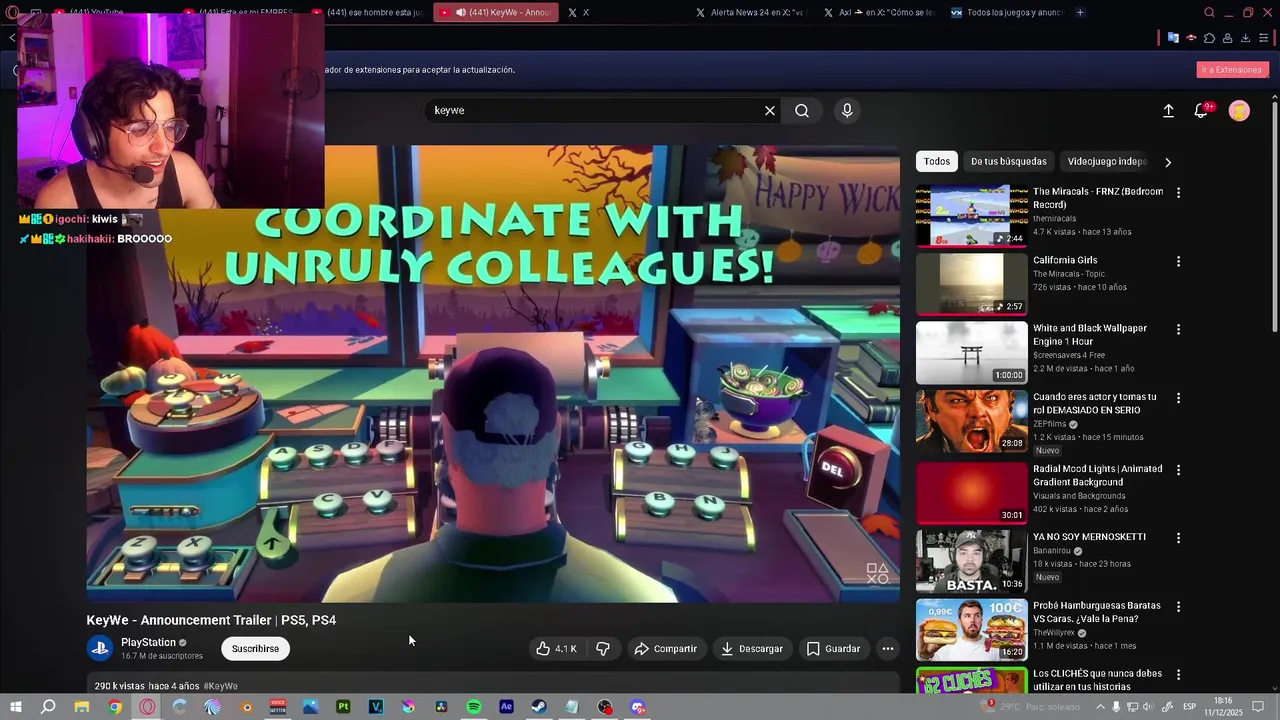The width and height of the screenshot is (1280, 720).
Task: Click the KeyWe trailer video player
Action: click(493, 374)
